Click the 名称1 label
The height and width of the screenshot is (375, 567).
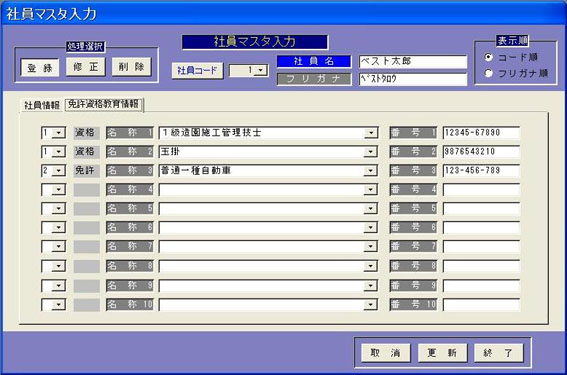point(130,133)
